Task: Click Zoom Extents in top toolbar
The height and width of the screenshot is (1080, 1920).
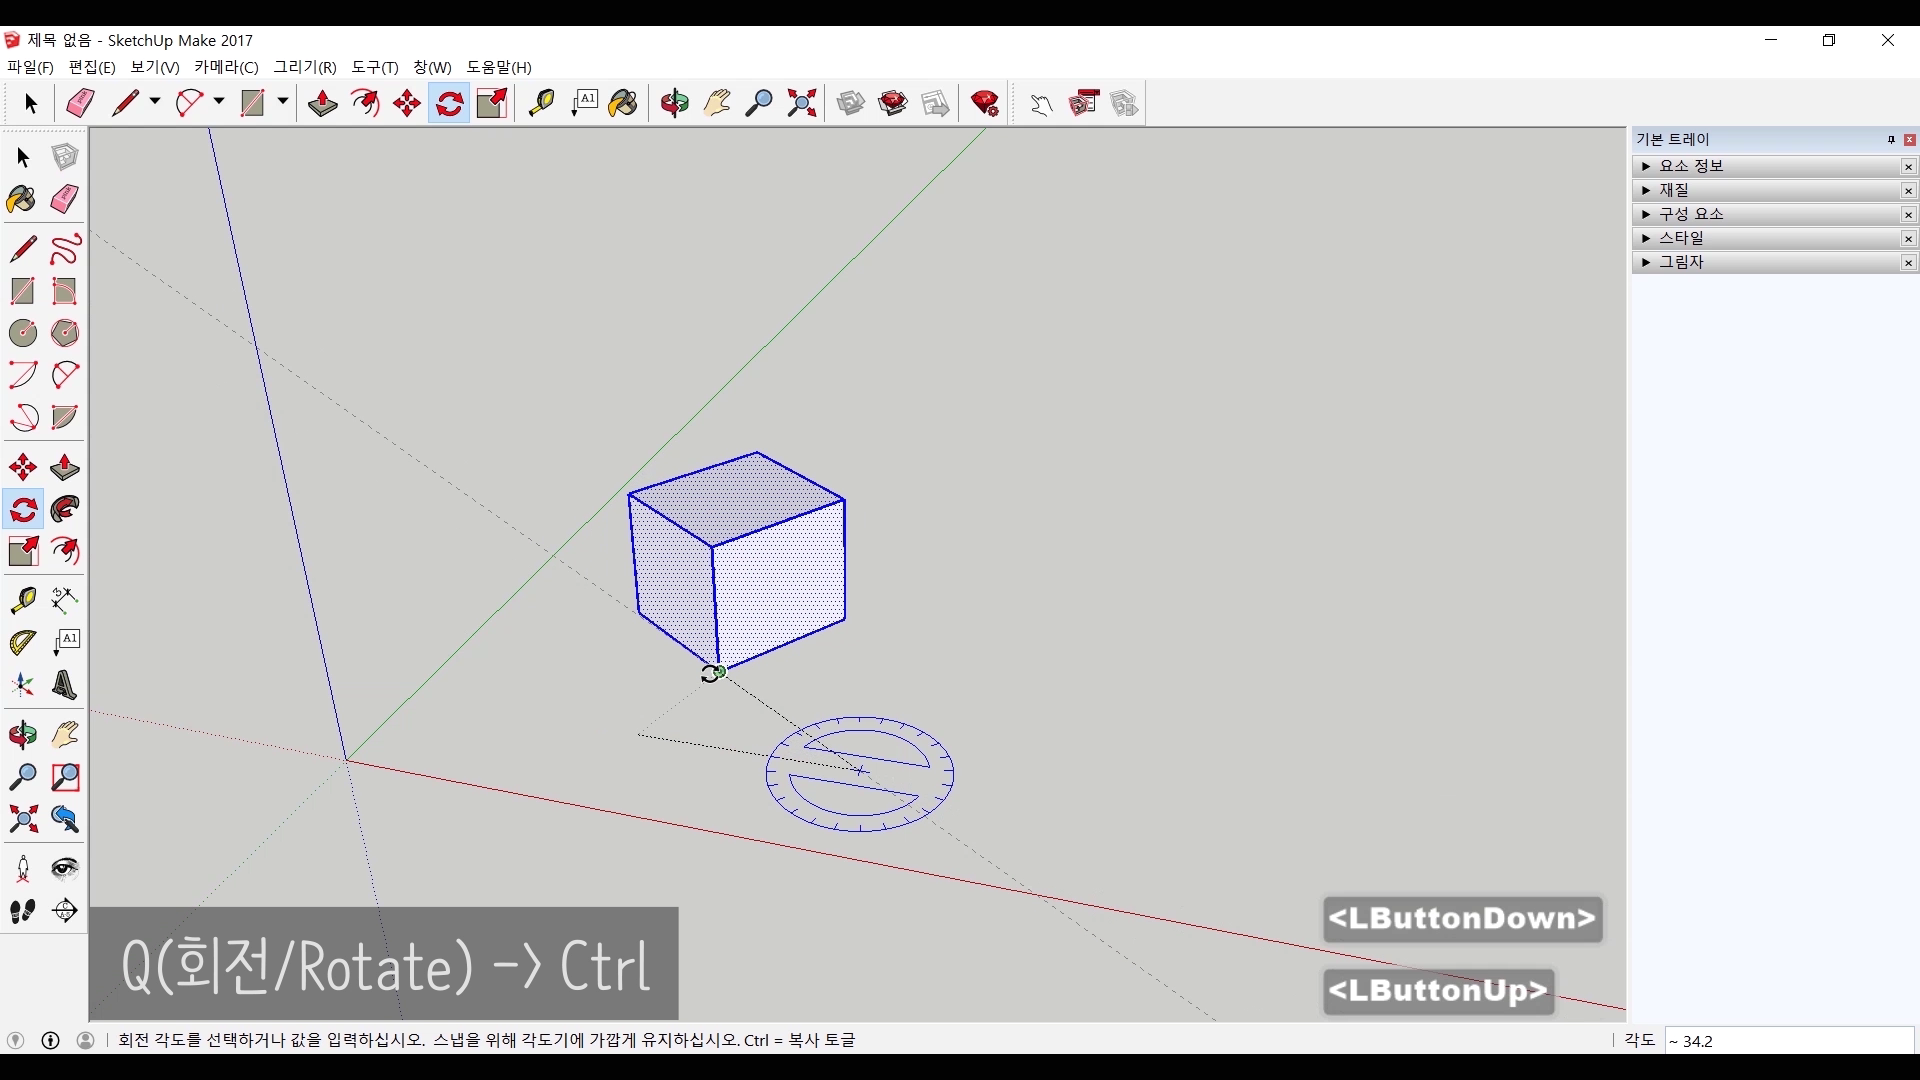Action: point(802,103)
